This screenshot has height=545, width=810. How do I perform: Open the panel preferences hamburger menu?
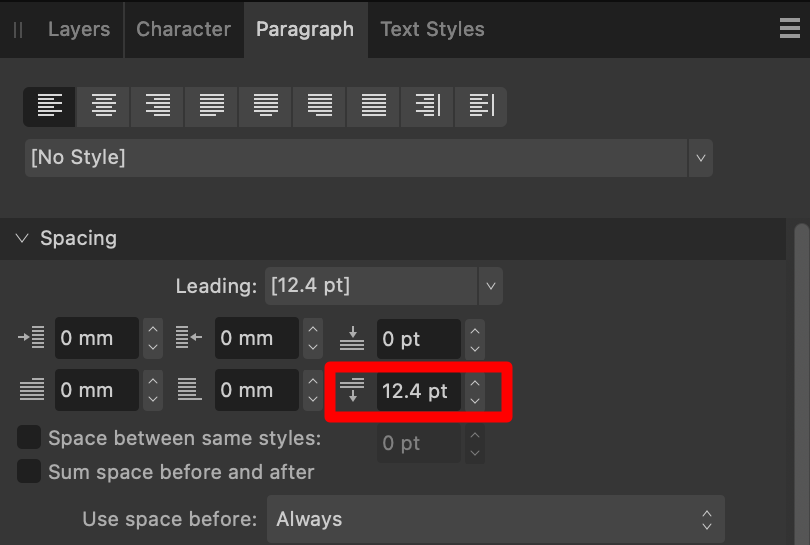[789, 28]
